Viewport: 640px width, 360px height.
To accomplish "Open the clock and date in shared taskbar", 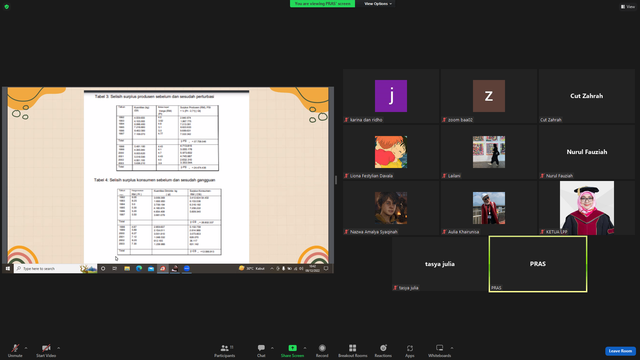I will [x=312, y=269].
